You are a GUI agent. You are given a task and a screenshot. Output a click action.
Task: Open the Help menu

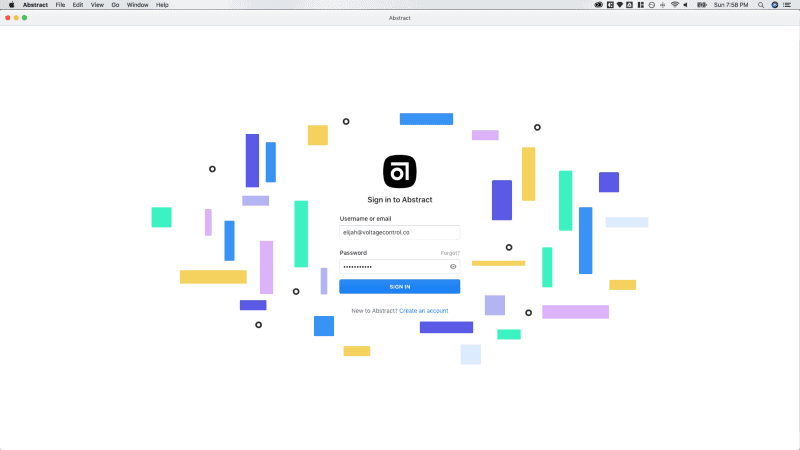tap(162, 5)
